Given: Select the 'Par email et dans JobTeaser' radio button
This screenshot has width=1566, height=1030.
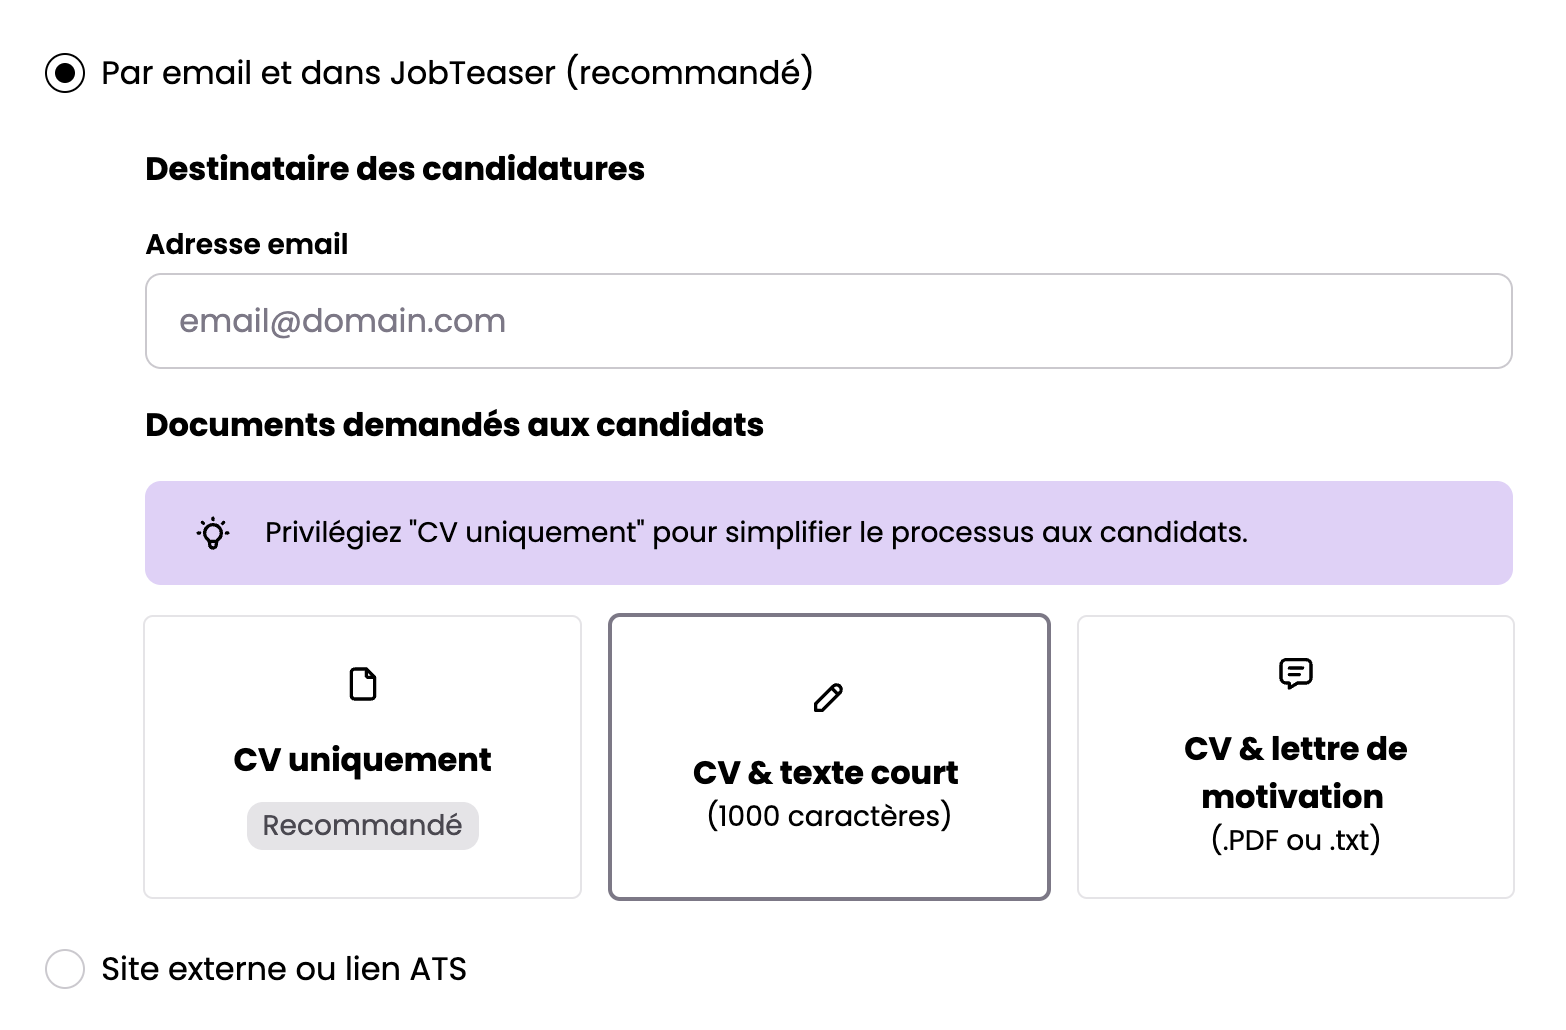Looking at the screenshot, I should (65, 73).
